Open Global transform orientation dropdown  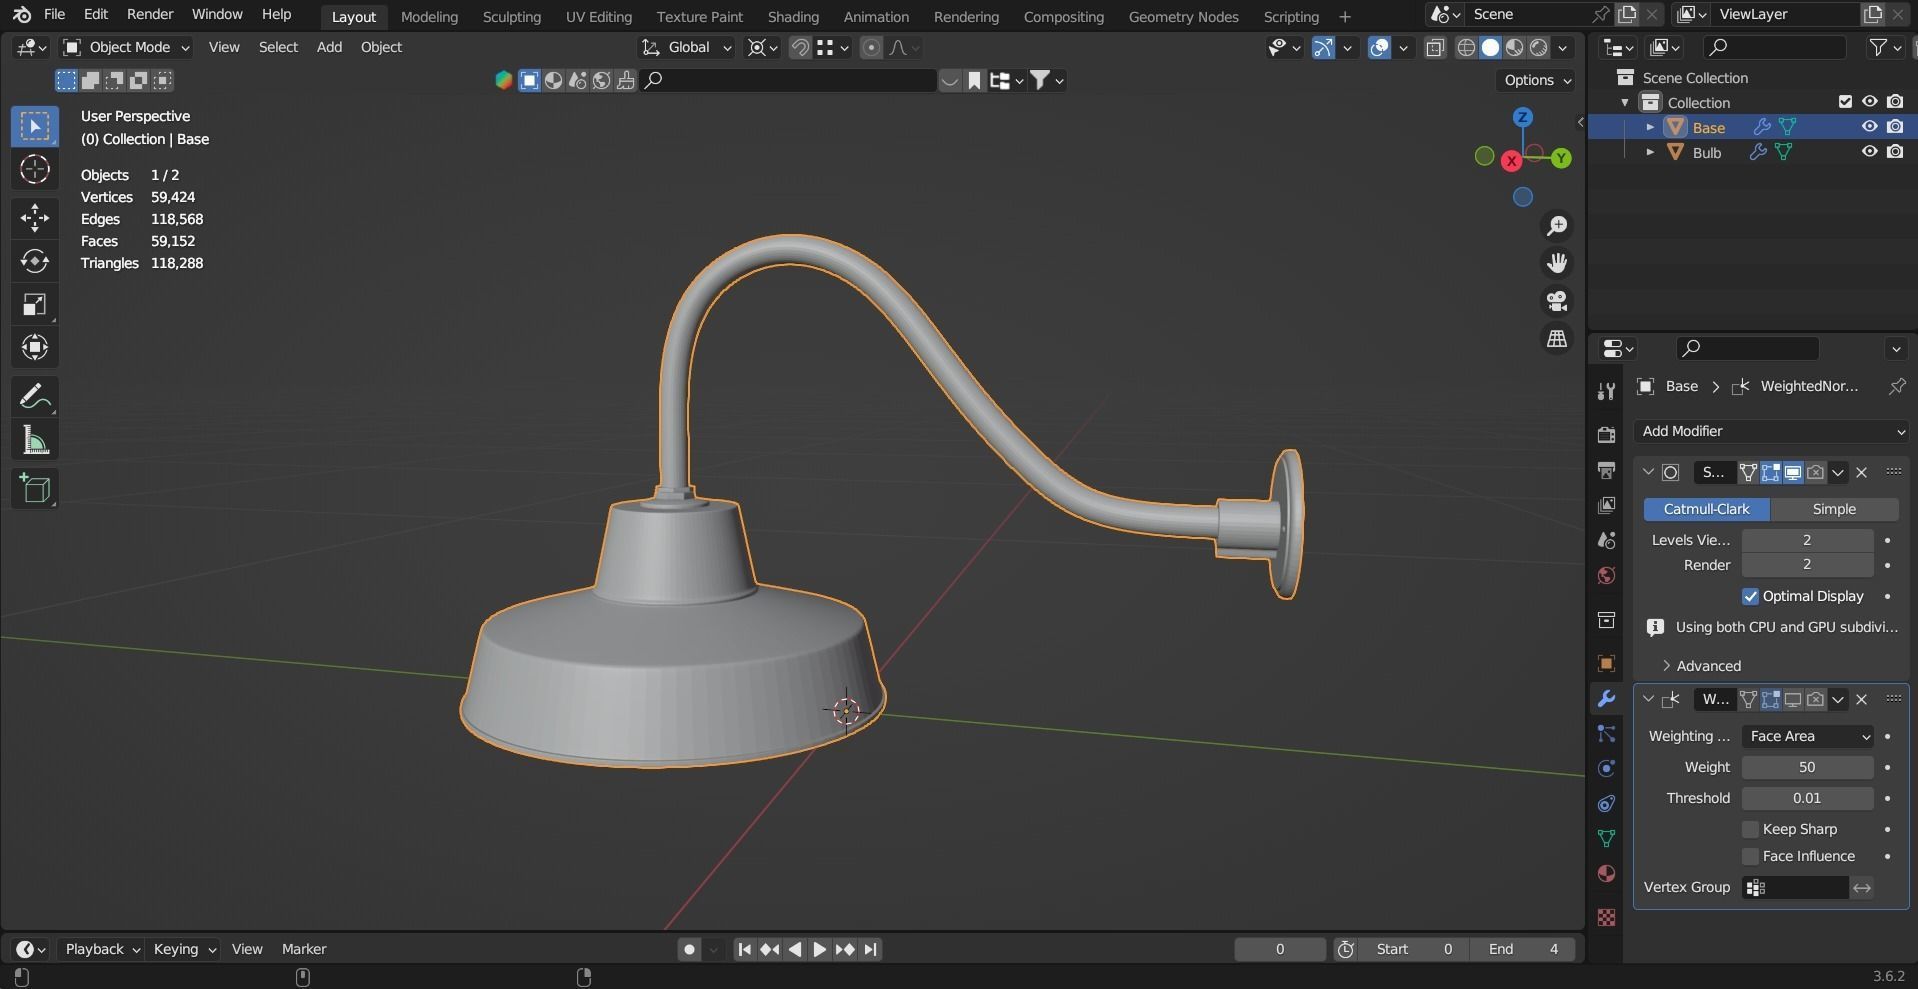click(x=687, y=47)
